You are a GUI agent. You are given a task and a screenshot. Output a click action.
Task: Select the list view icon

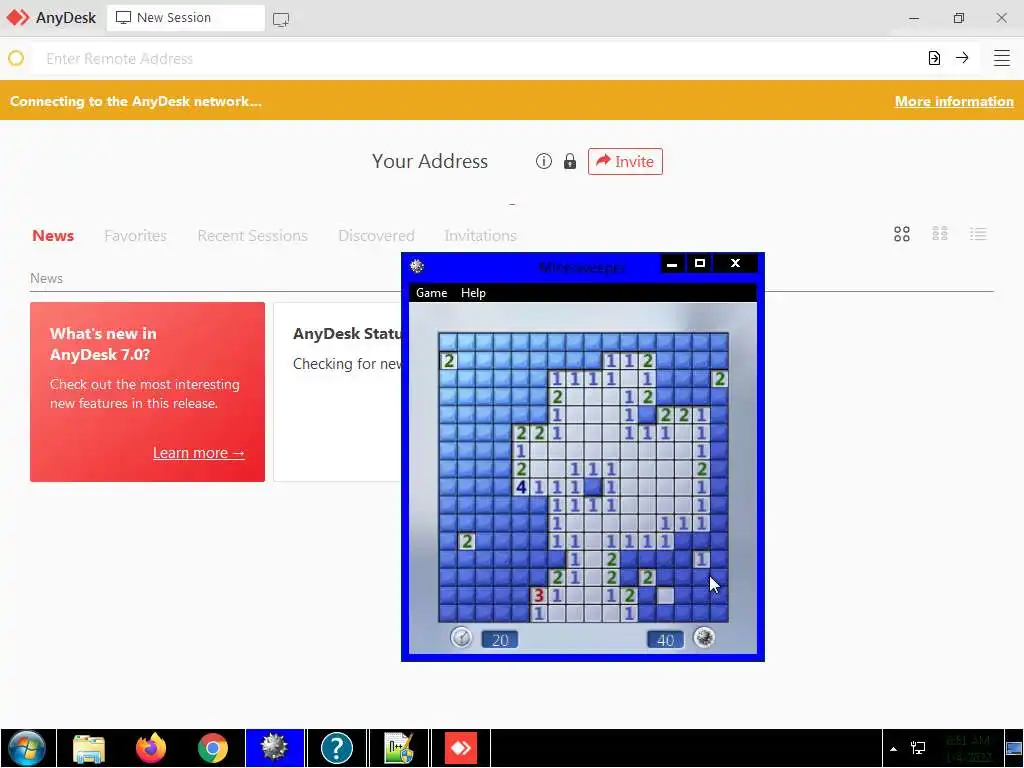click(x=978, y=234)
